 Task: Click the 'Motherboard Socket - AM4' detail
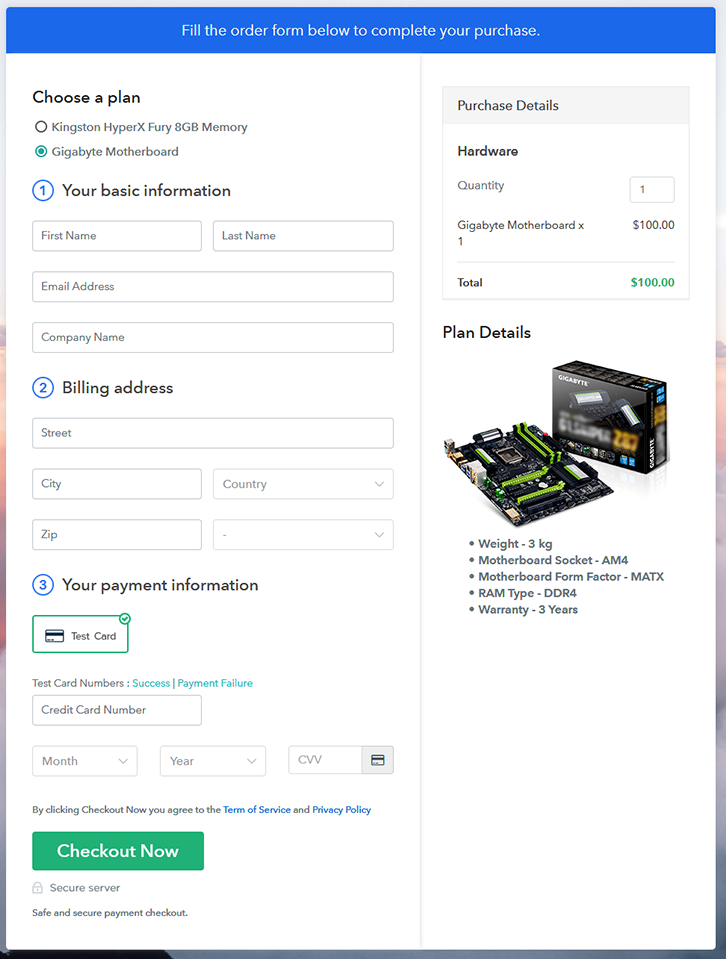click(553, 560)
